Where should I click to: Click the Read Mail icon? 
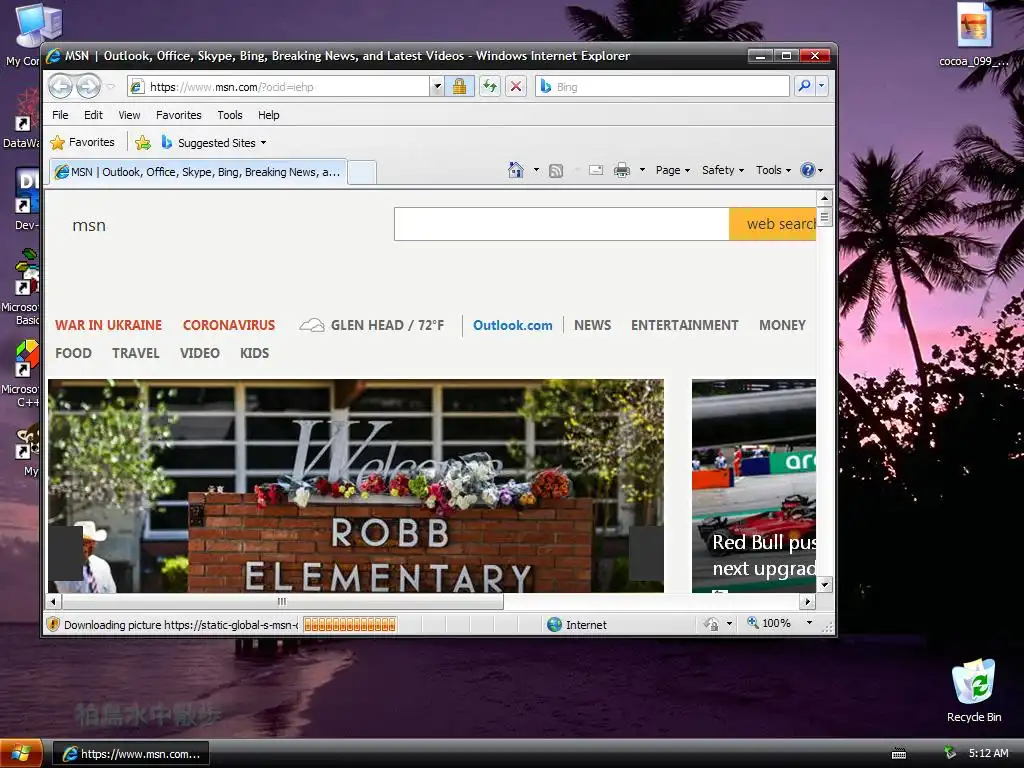596,170
